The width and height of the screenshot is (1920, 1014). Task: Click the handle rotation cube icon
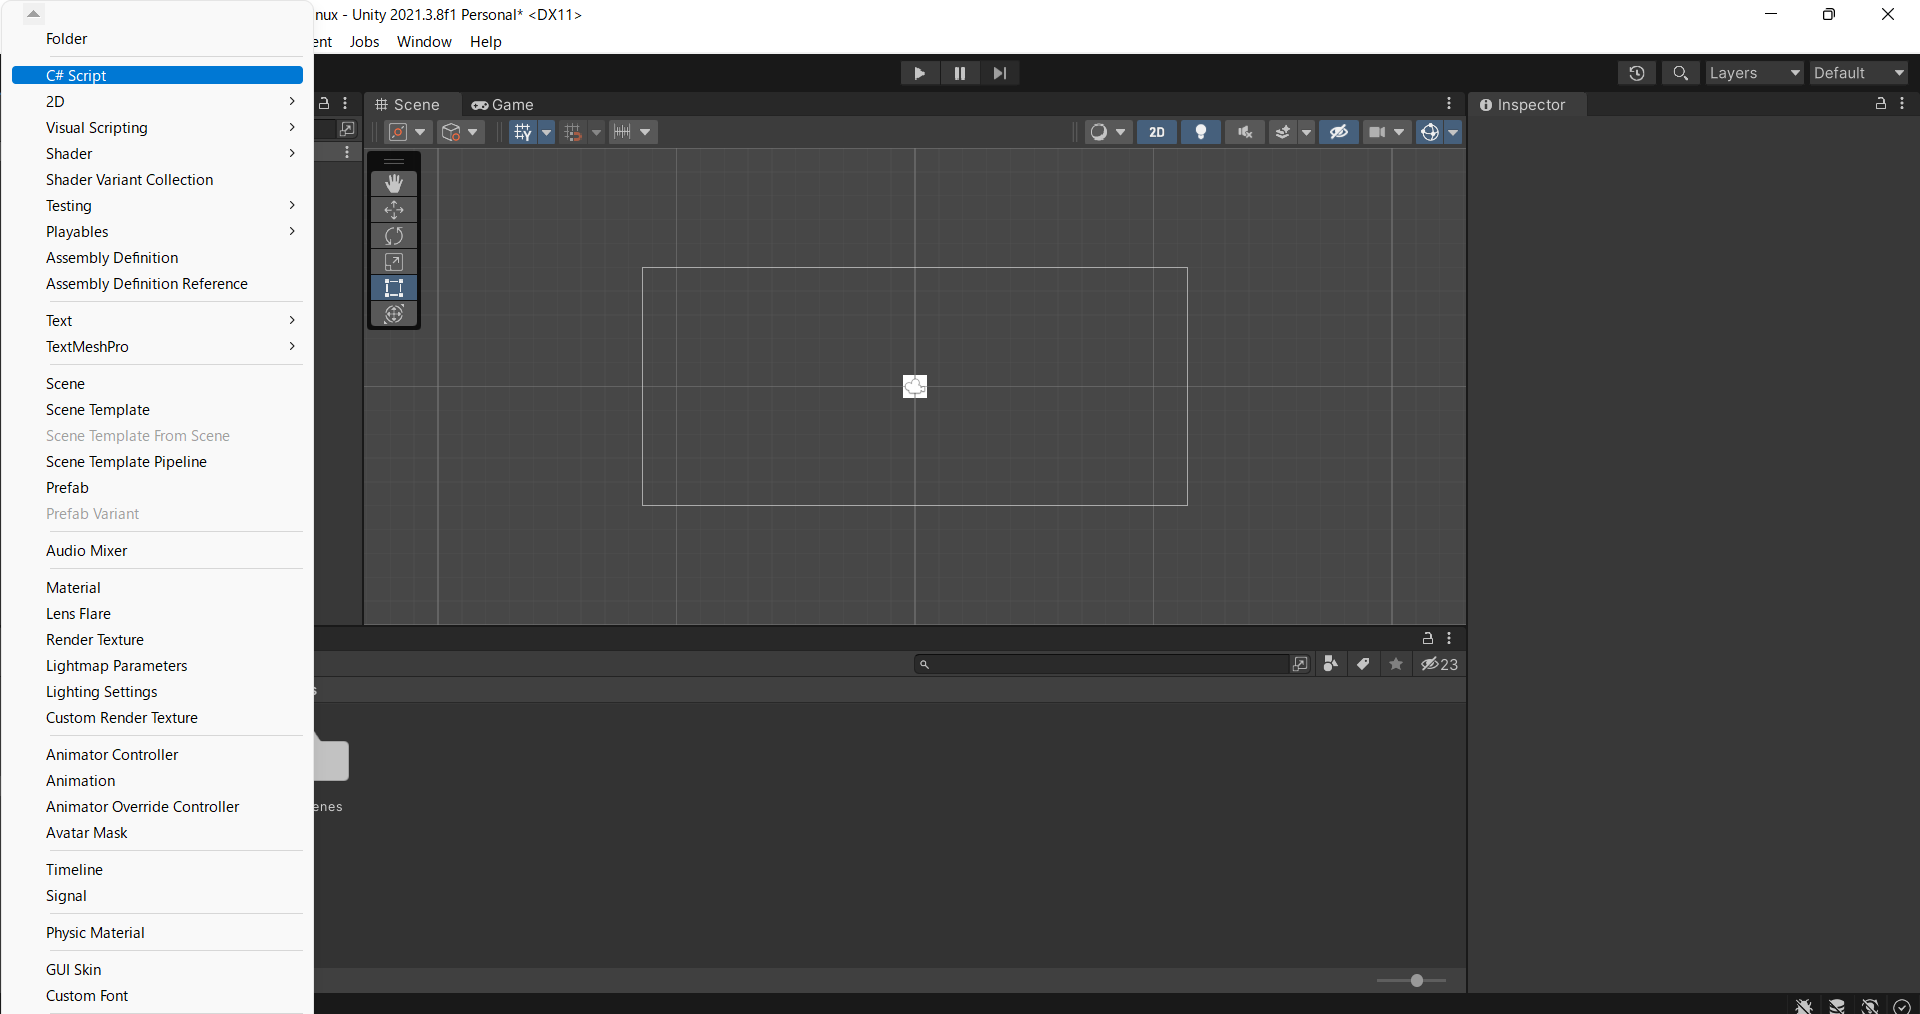[451, 132]
